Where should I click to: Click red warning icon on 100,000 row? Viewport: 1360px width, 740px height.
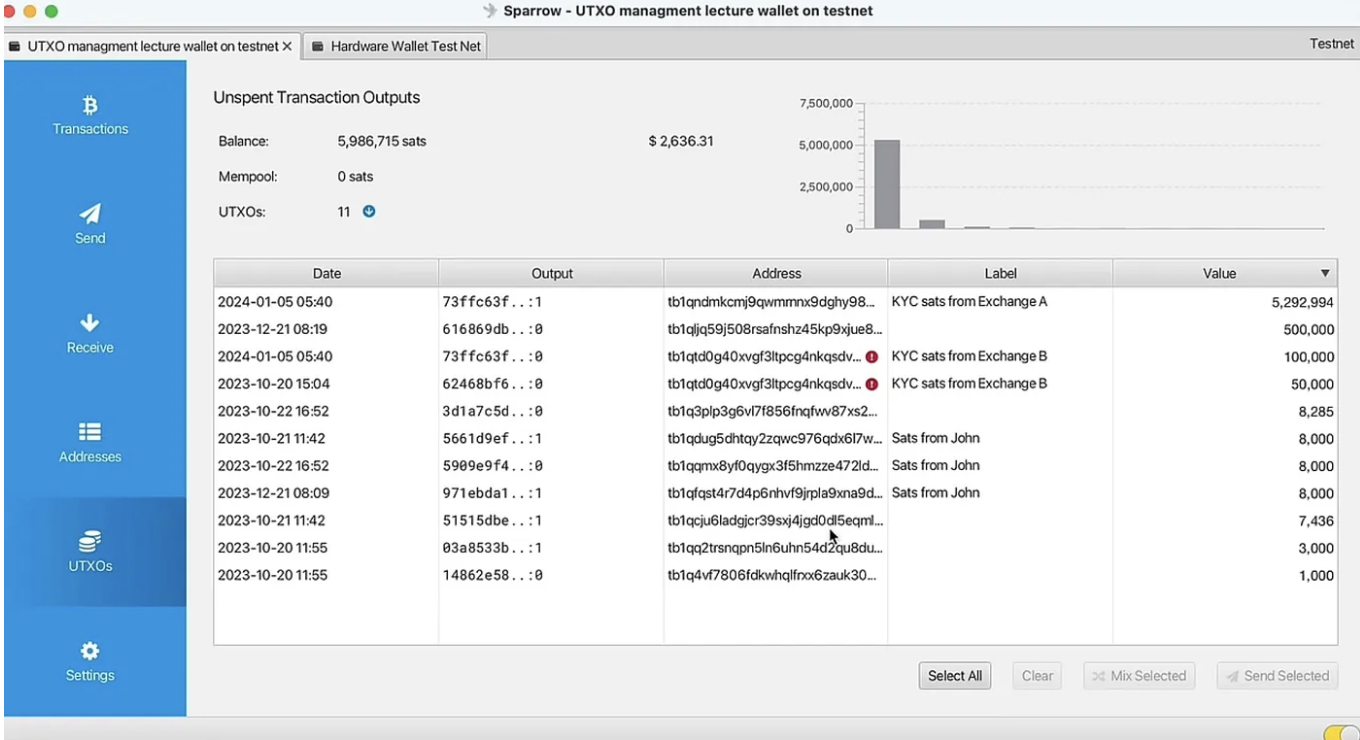[871, 357]
